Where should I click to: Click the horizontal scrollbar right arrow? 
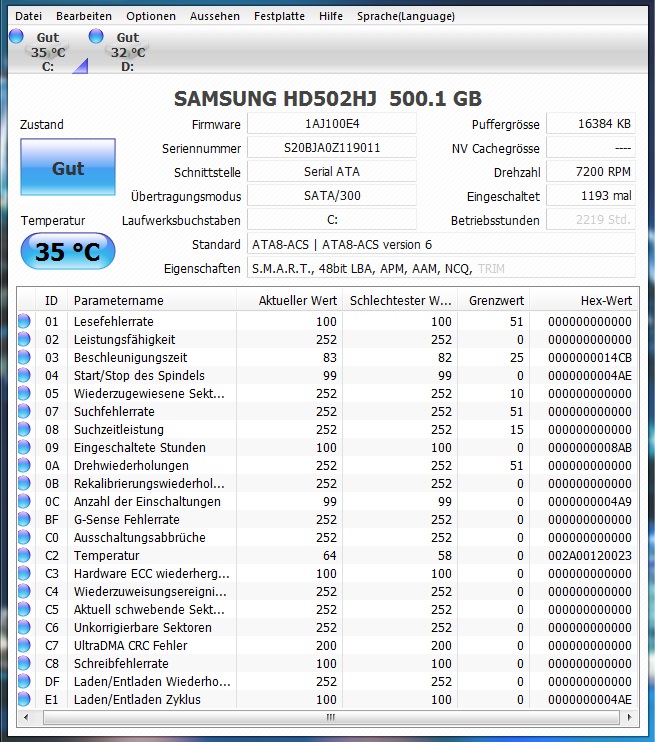pyautogui.click(x=629, y=717)
